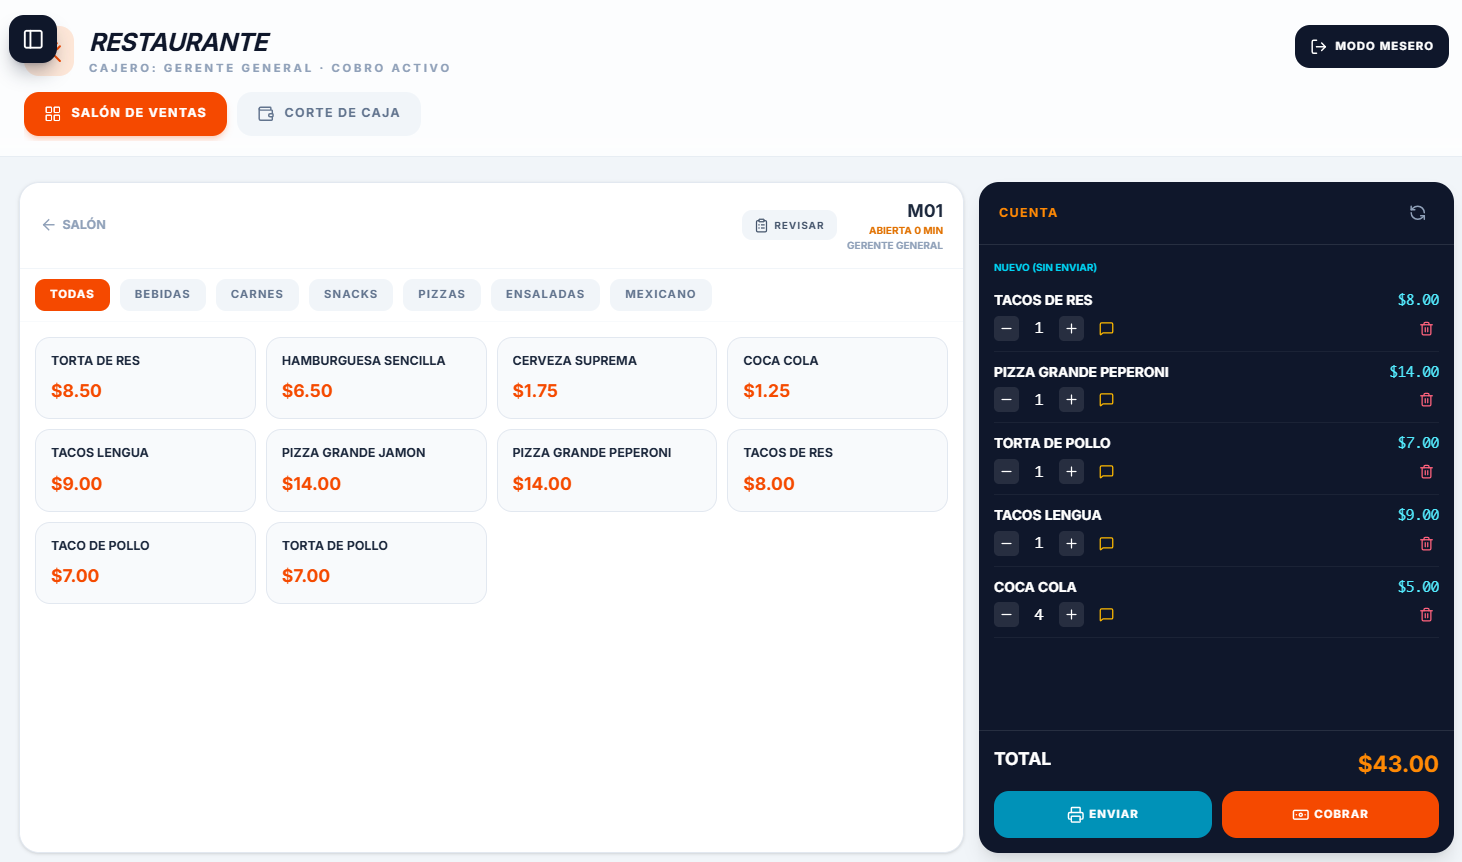Filter menu by Pizzas
Viewport: 1462px width, 862px height.
[442, 294]
